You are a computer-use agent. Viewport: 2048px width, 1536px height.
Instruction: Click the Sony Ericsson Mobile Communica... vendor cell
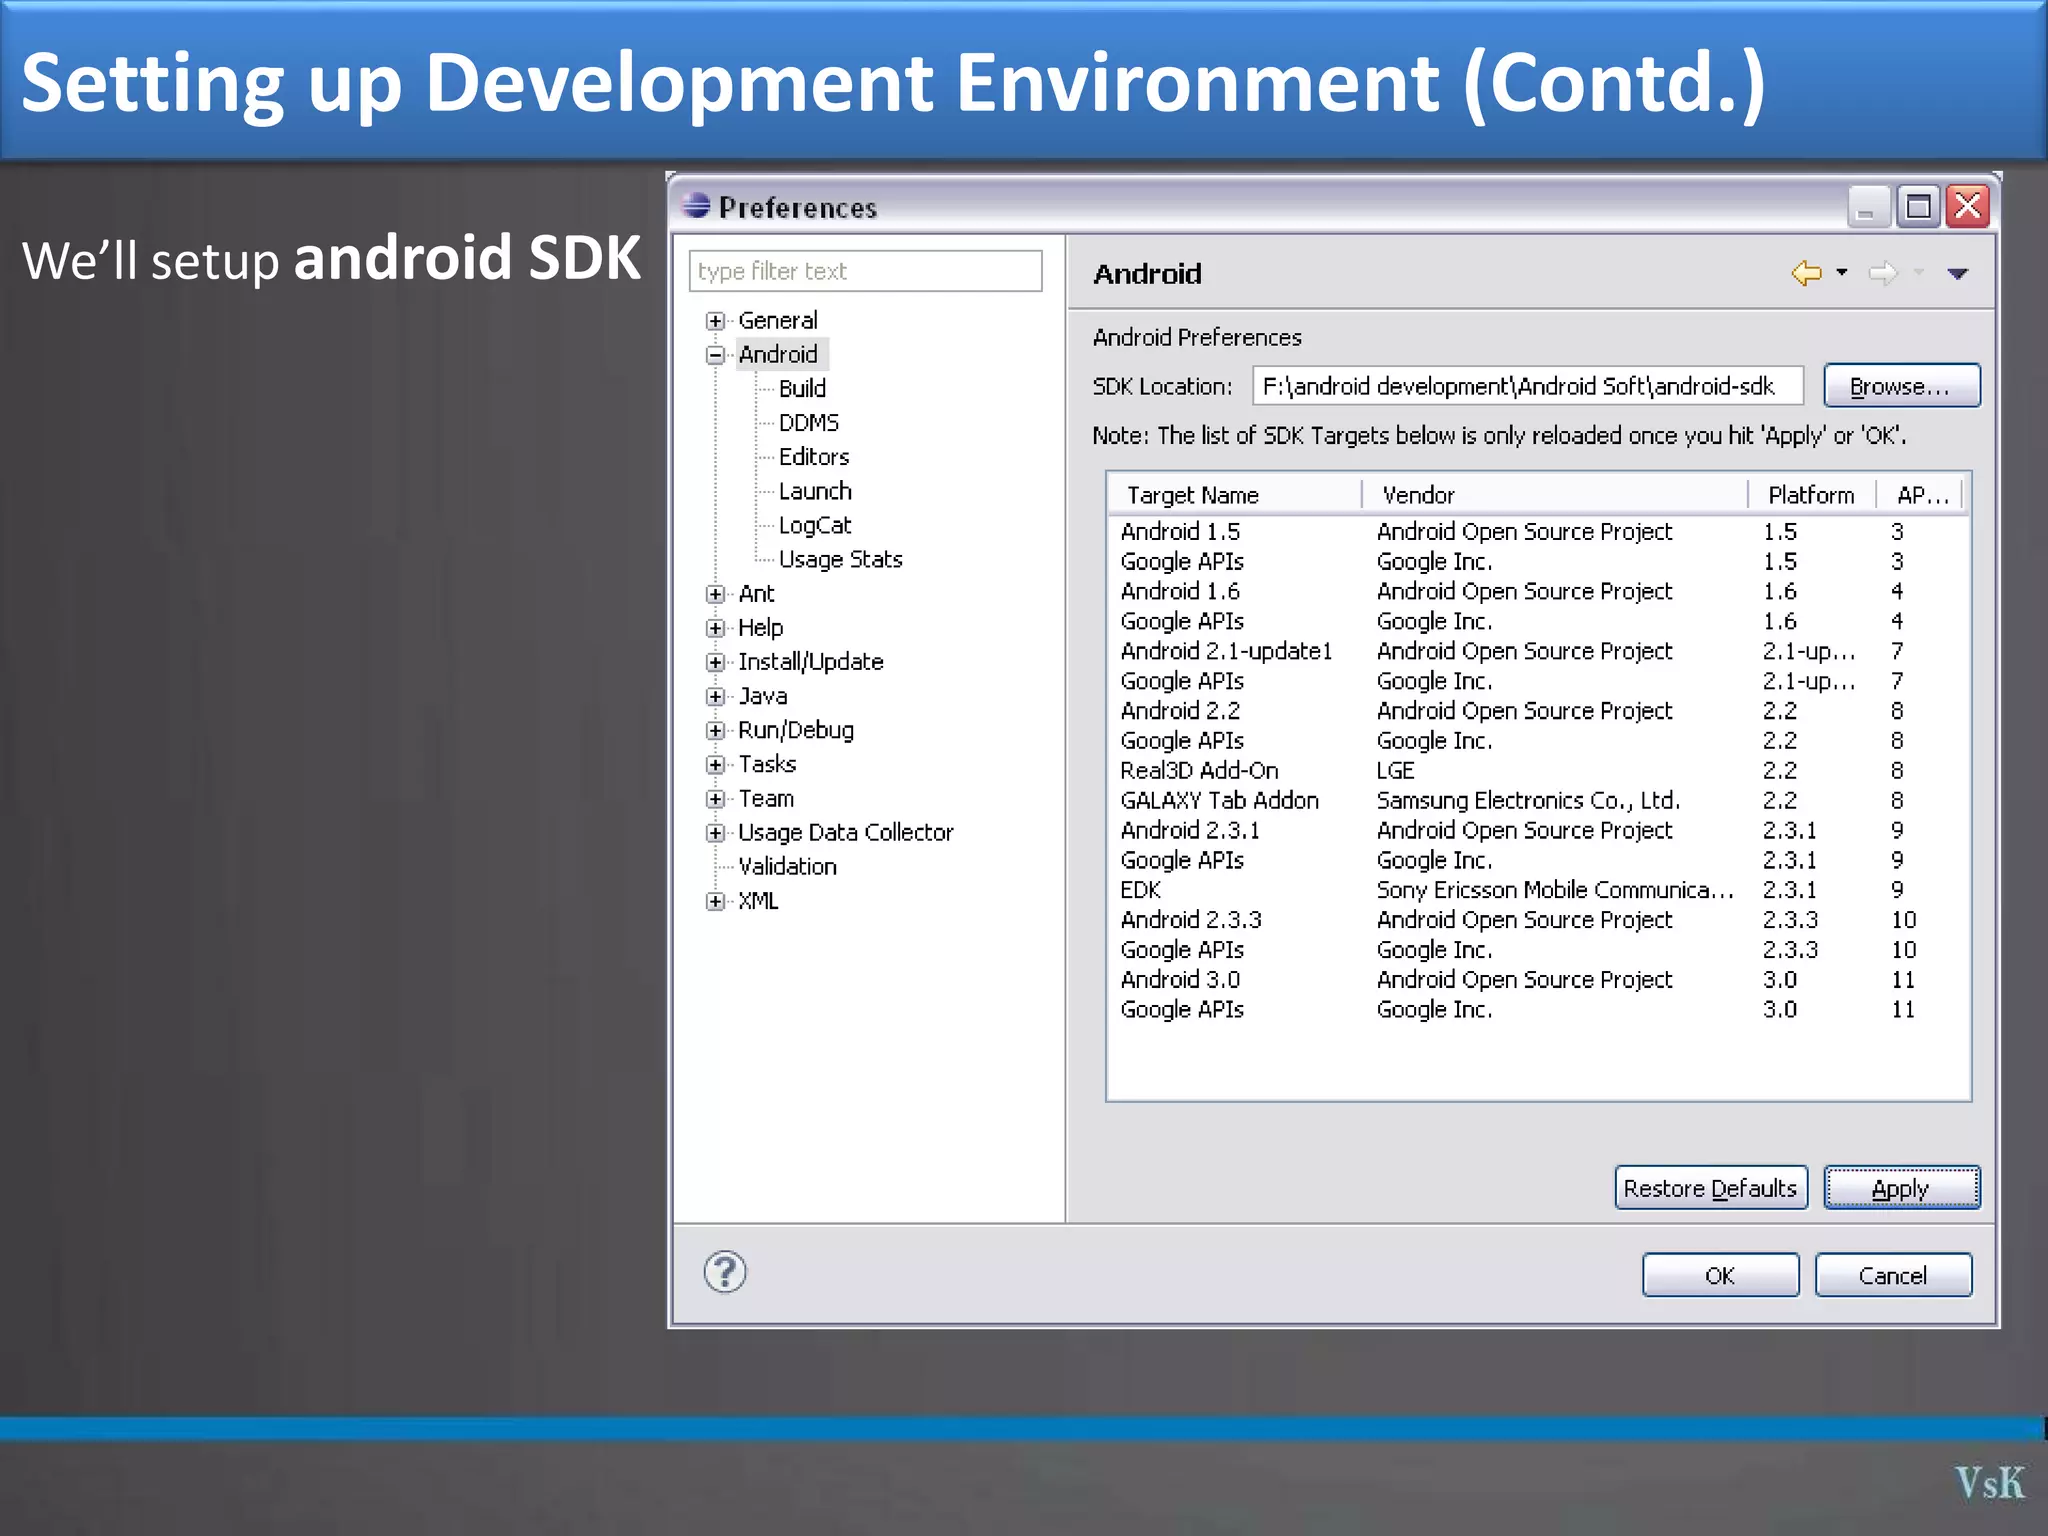point(1554,890)
